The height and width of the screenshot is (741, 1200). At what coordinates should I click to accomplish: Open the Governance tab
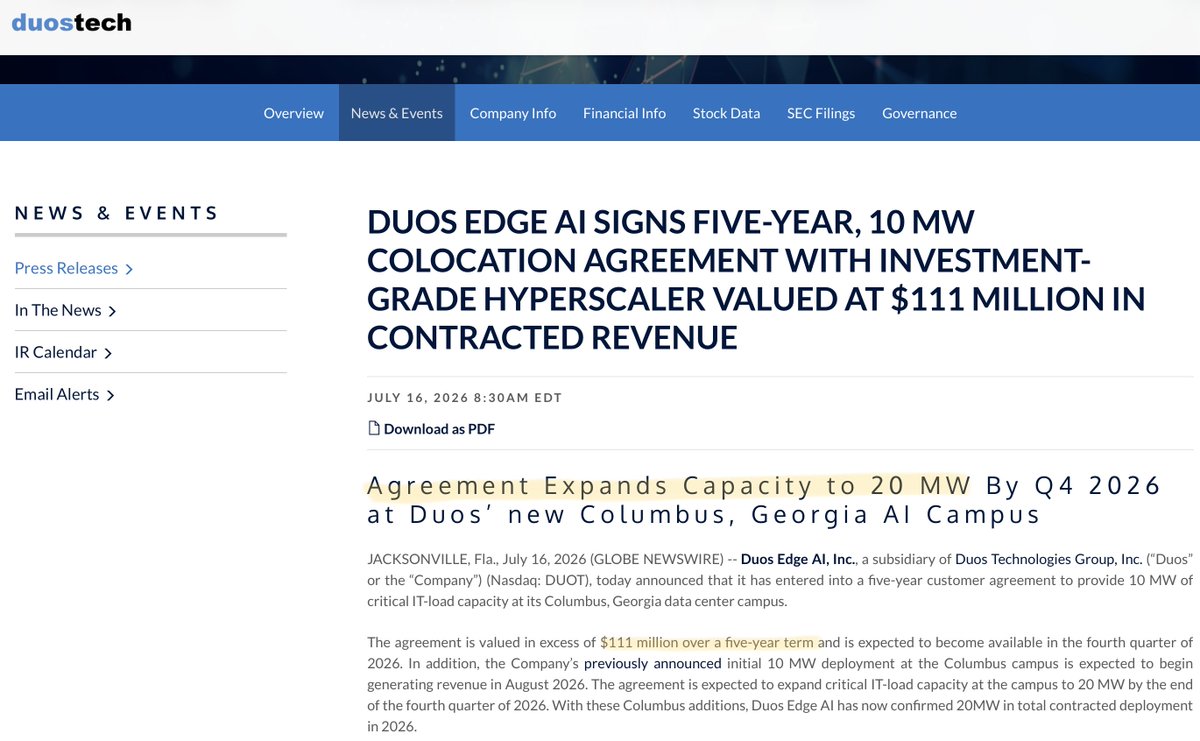pyautogui.click(x=920, y=113)
